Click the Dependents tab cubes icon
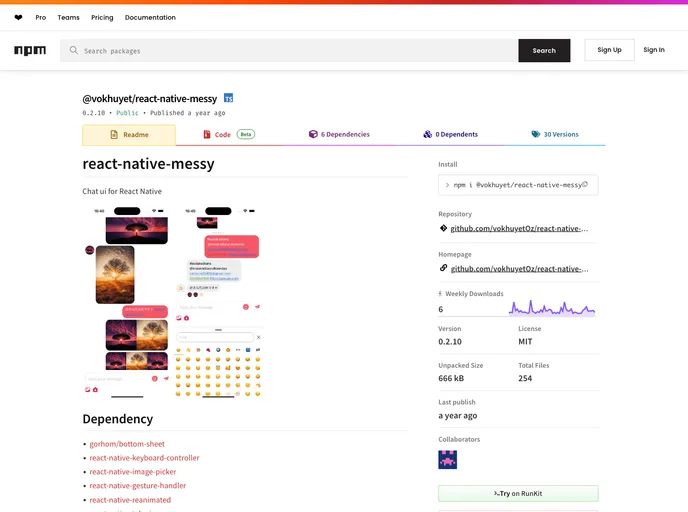The width and height of the screenshot is (688, 512). coord(427,134)
